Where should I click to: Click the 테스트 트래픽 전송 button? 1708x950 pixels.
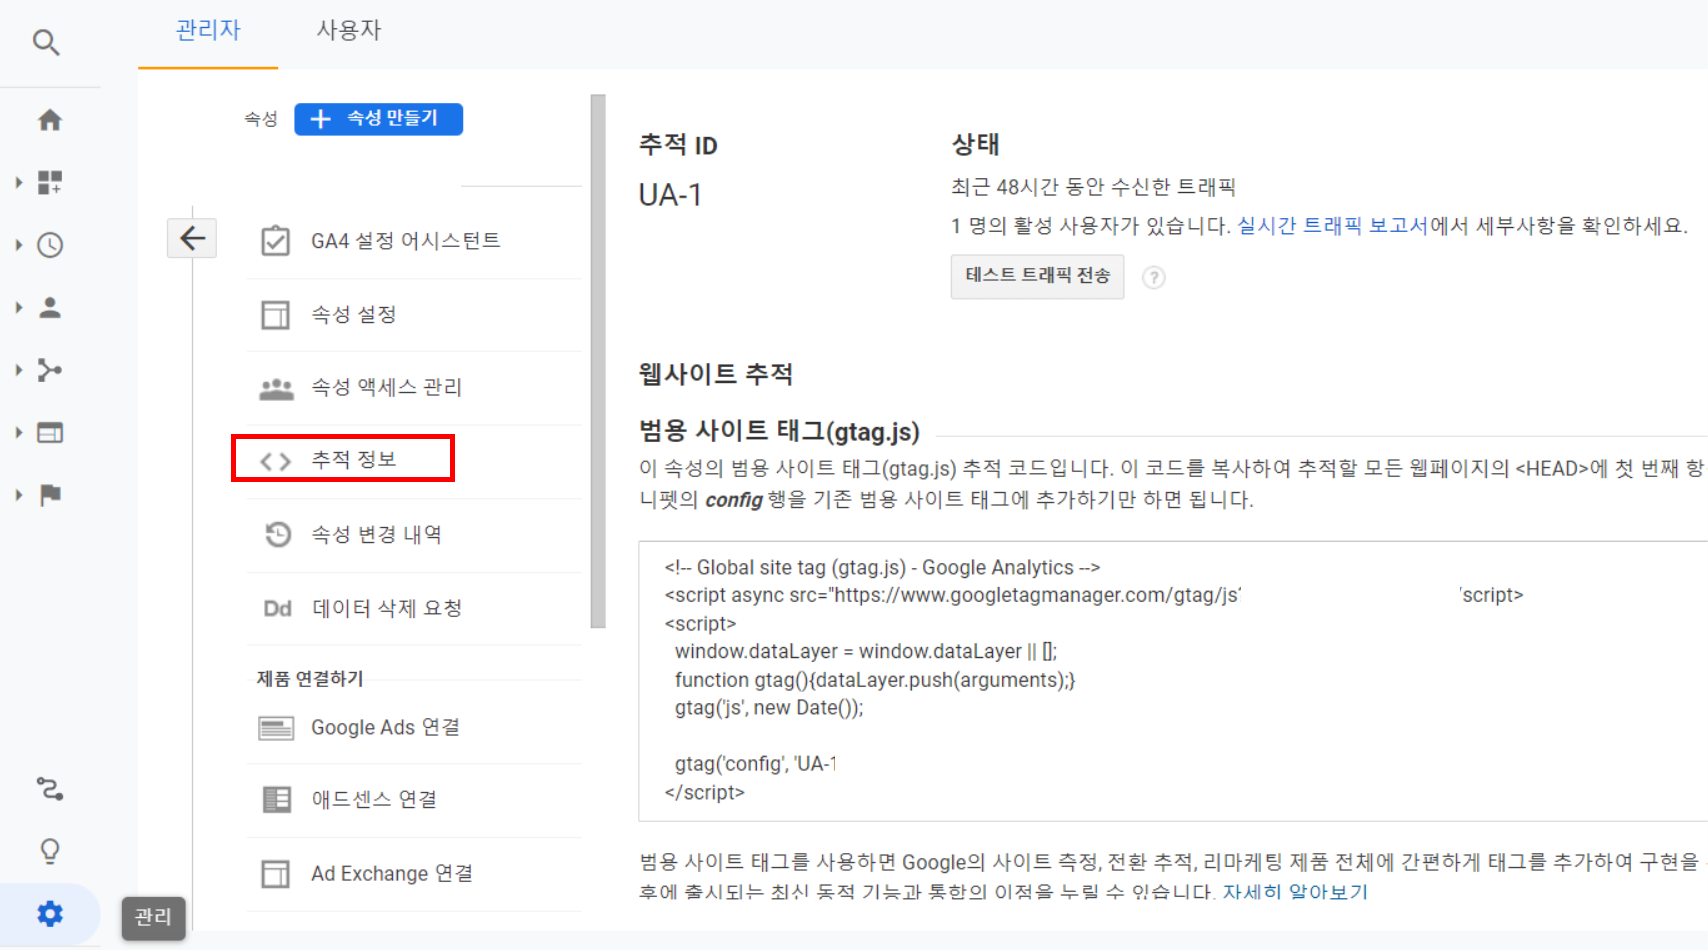pos(1037,276)
